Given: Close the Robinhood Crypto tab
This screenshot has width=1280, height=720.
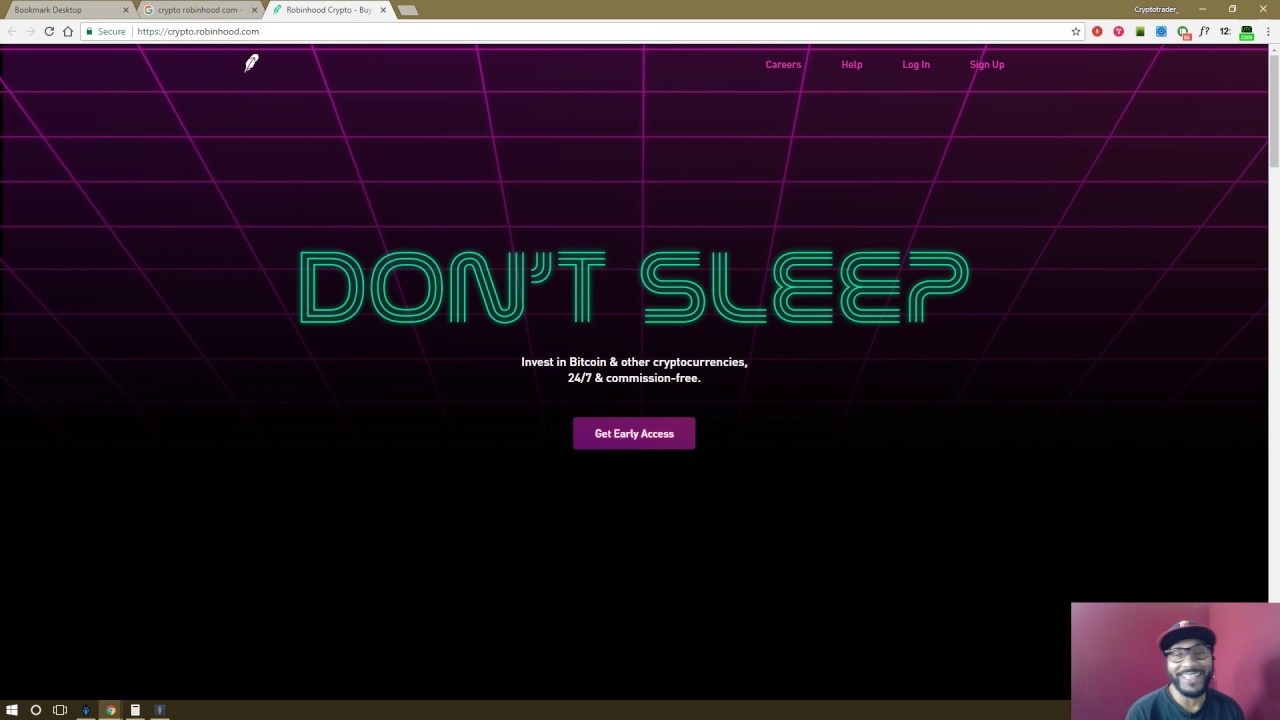Looking at the screenshot, I should tap(383, 10).
